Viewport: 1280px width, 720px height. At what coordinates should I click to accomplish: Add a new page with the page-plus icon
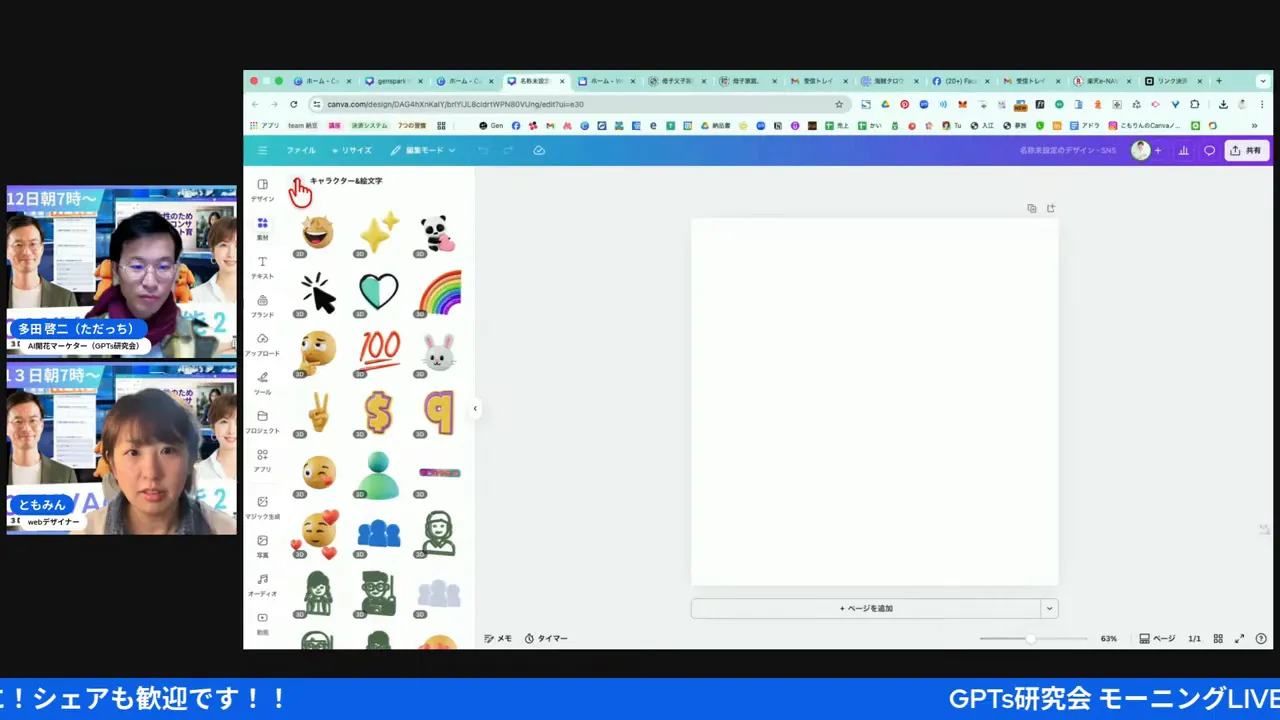pyautogui.click(x=1051, y=208)
